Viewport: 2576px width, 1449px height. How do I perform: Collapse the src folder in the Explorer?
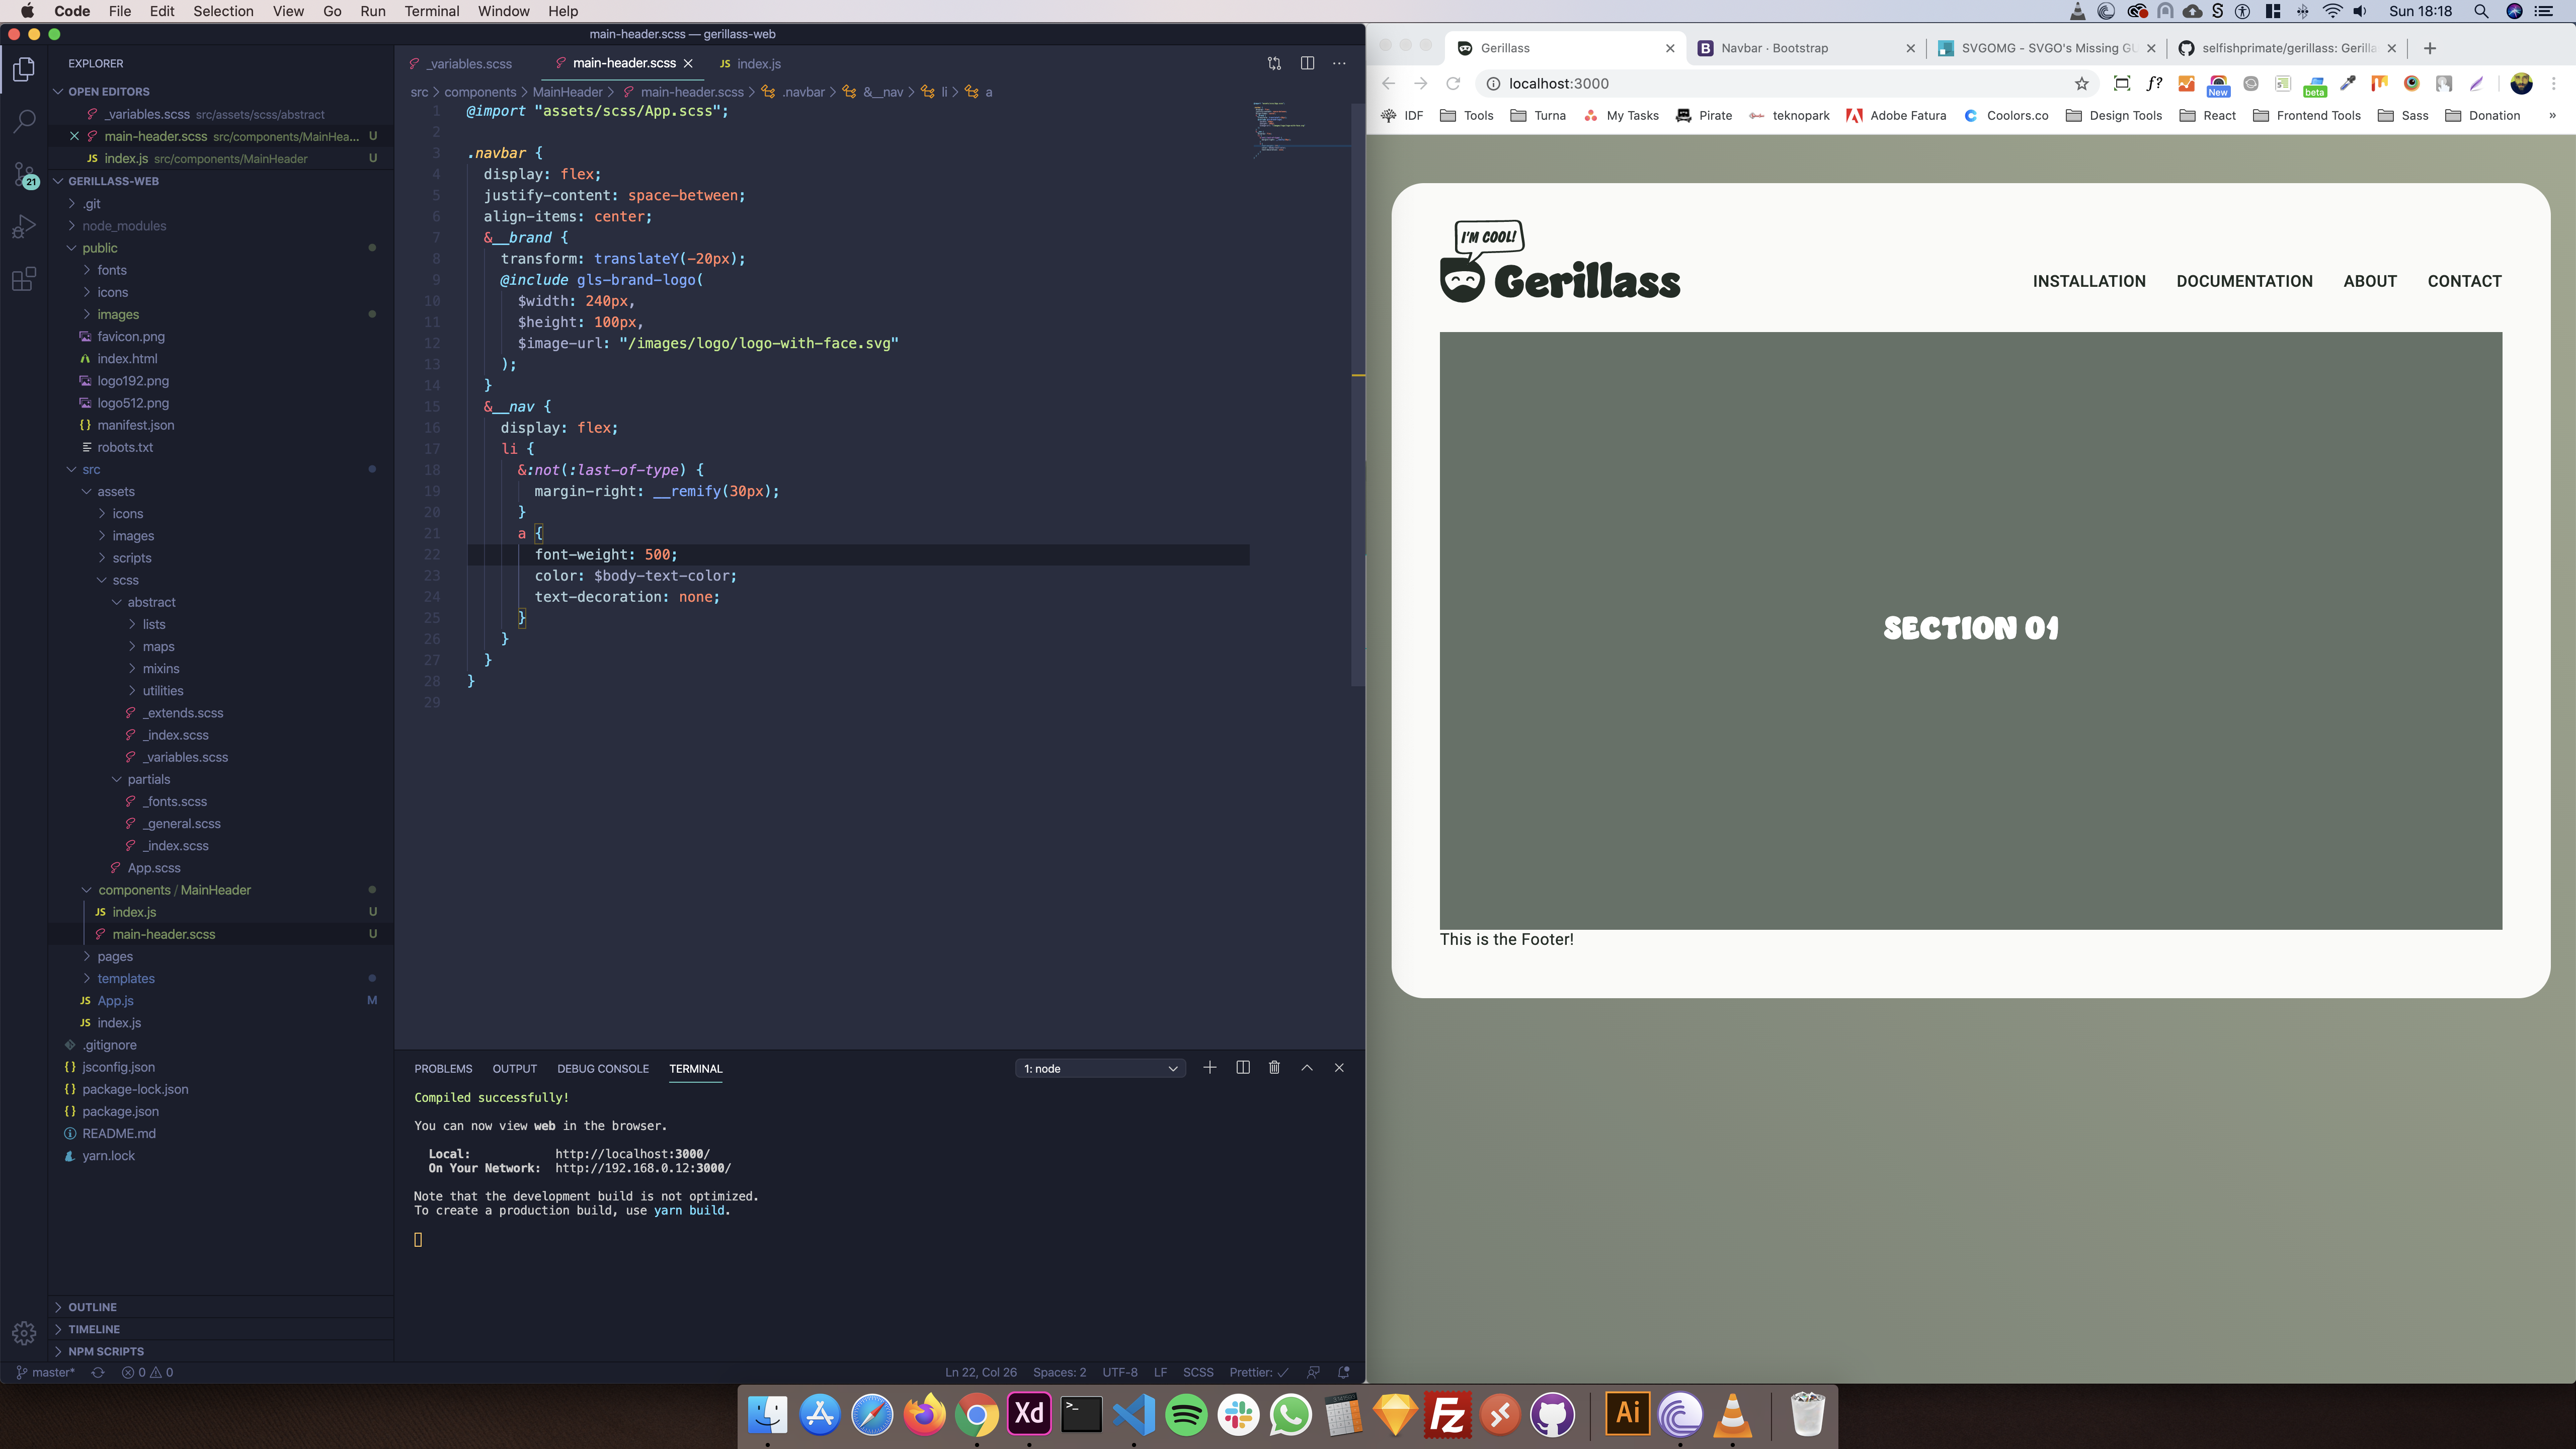point(91,469)
